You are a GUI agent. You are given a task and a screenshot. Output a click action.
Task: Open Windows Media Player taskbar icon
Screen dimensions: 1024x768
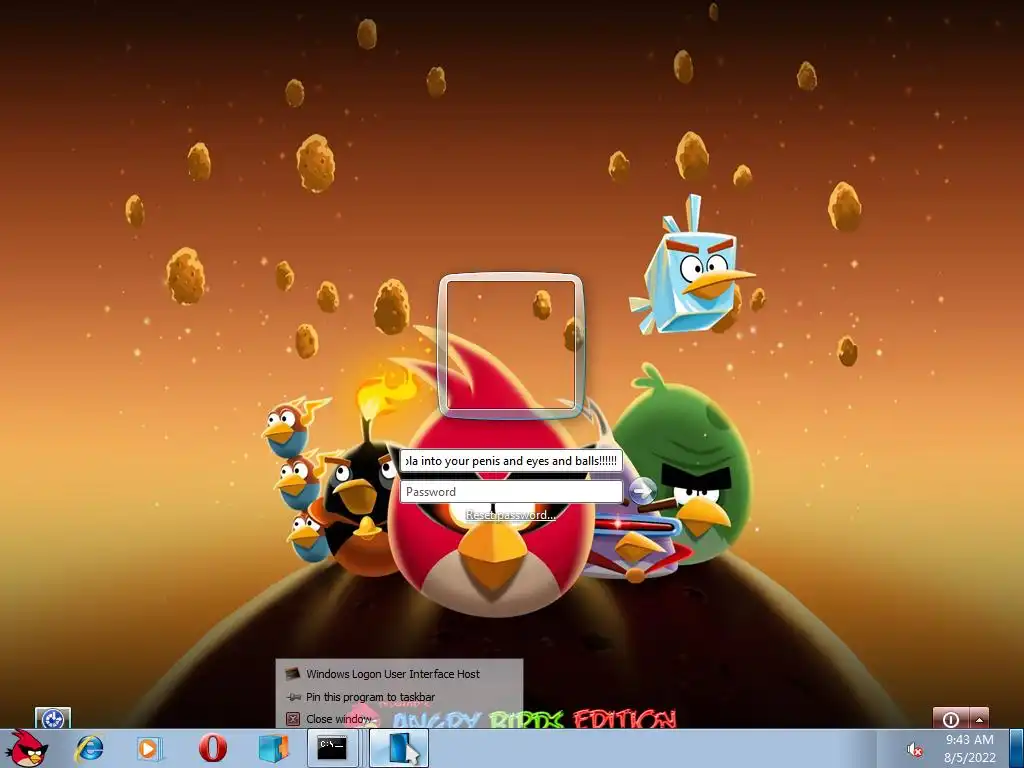pos(148,748)
